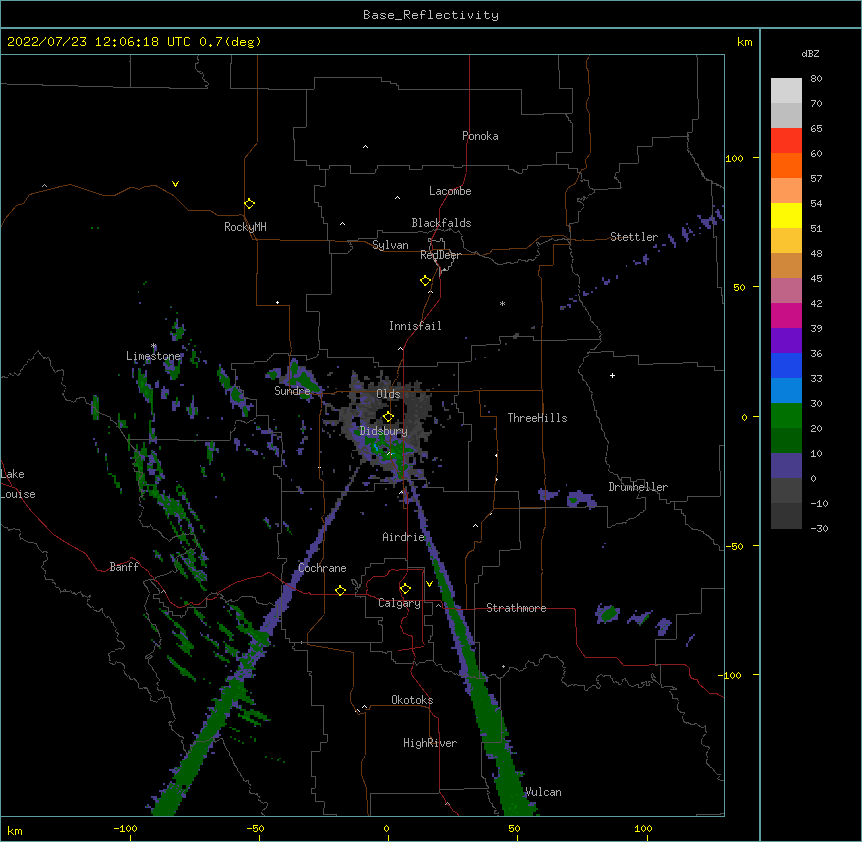
Task: Click the yellow diamond marker below Cochrane
Action: [x=340, y=590]
